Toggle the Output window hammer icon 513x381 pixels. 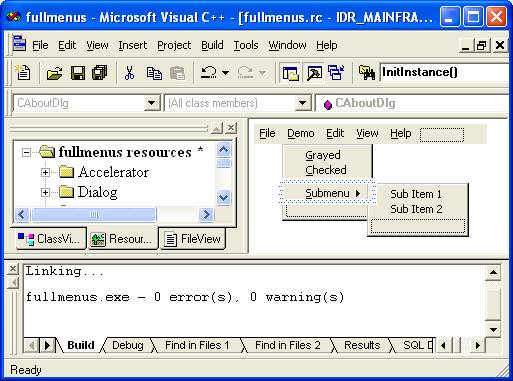314,73
